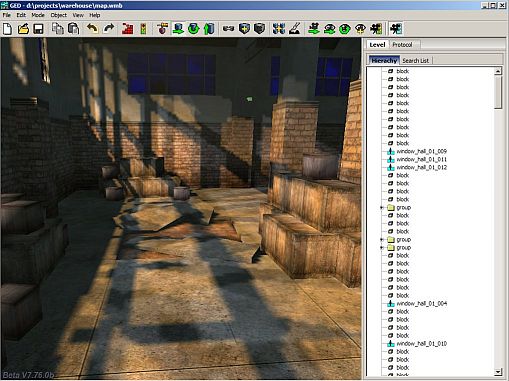Open the Help menu
This screenshot has width=509, height=381.
[95, 15]
